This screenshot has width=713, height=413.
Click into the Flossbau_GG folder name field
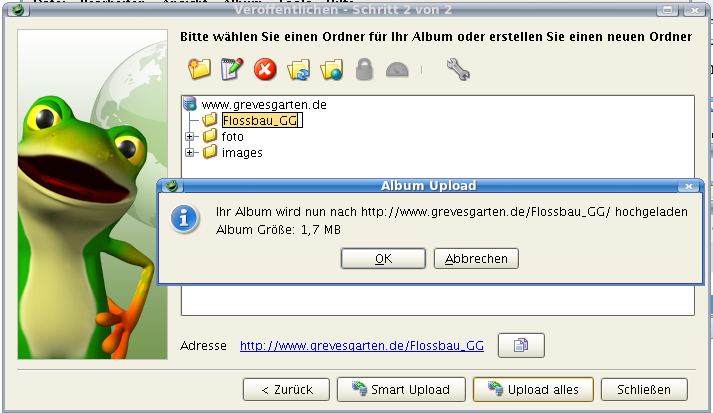point(262,121)
